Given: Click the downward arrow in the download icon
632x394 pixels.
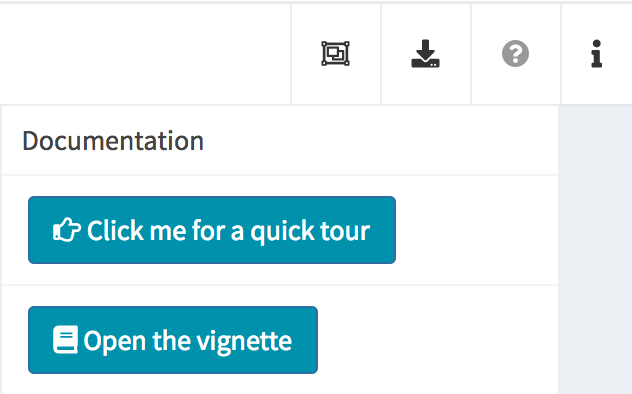Looking at the screenshot, I should (x=425, y=49).
